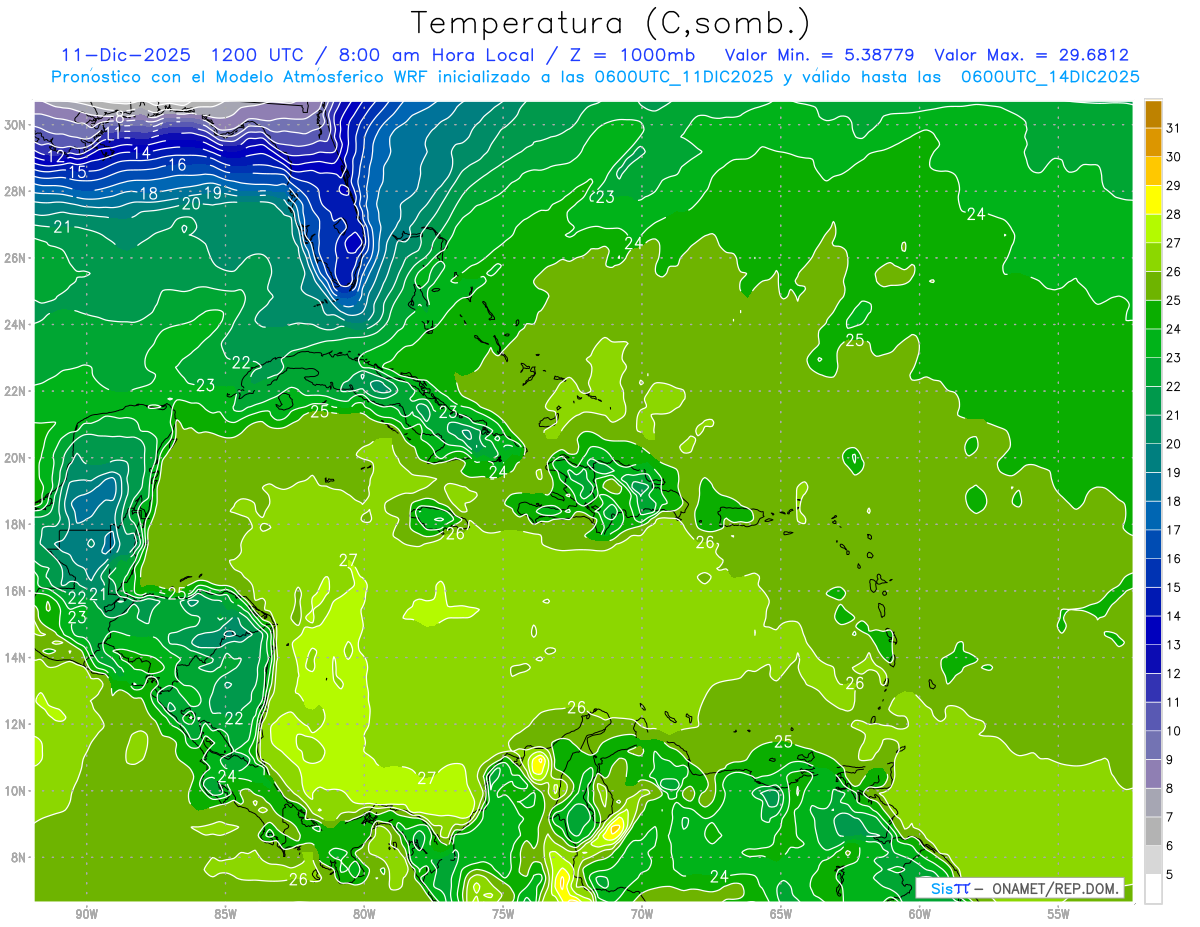The image size is (1200, 927).
Task: Click legend scale value 28
Action: pyautogui.click(x=1174, y=214)
